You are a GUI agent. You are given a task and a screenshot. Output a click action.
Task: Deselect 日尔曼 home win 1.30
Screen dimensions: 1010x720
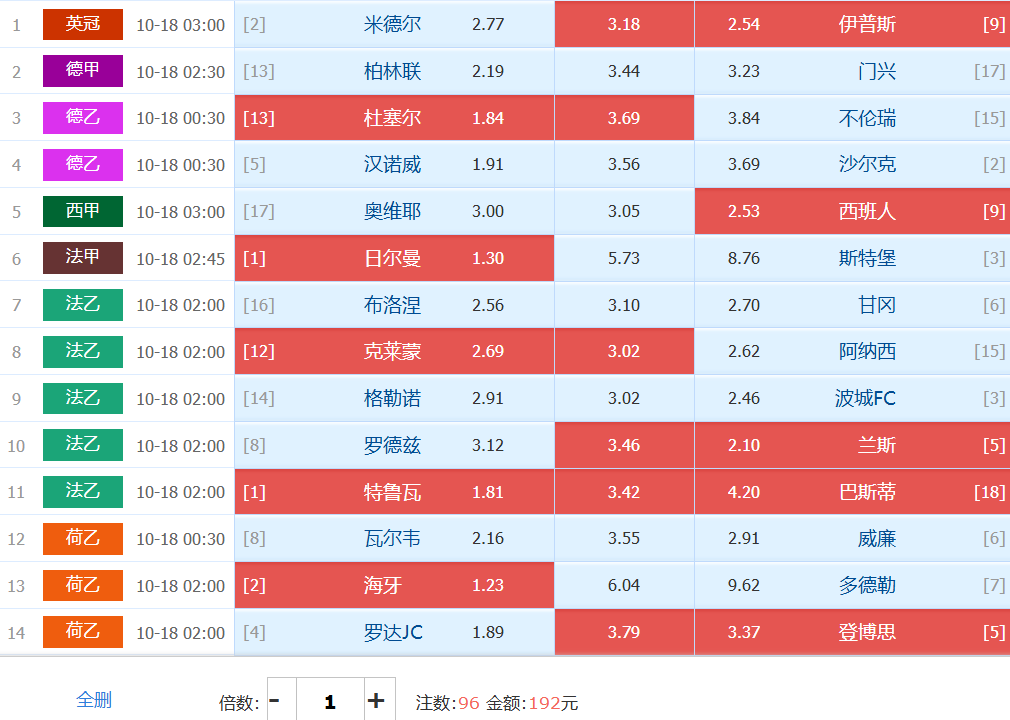394,258
